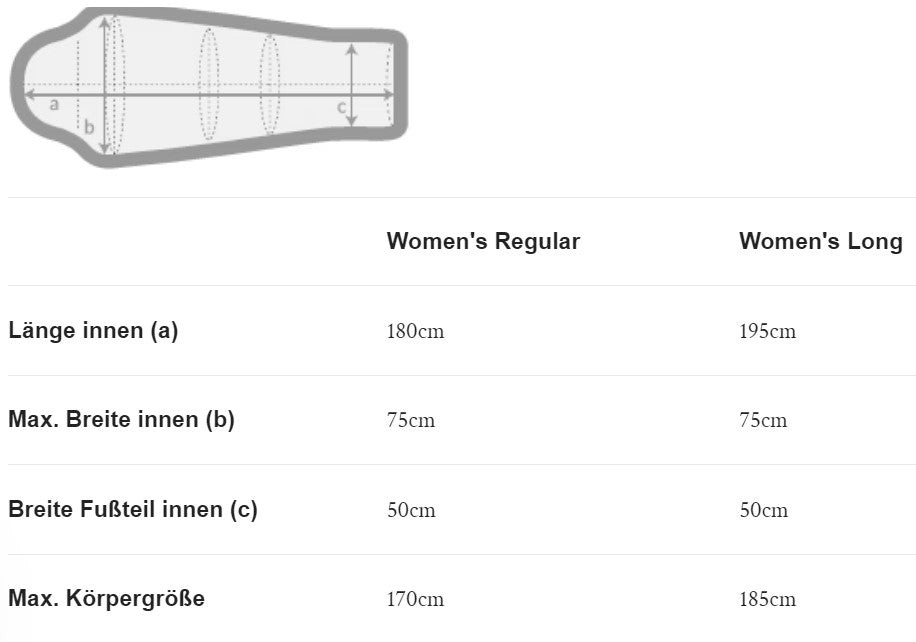Select the Women's Long column header
The image size is (916, 642).
point(820,241)
